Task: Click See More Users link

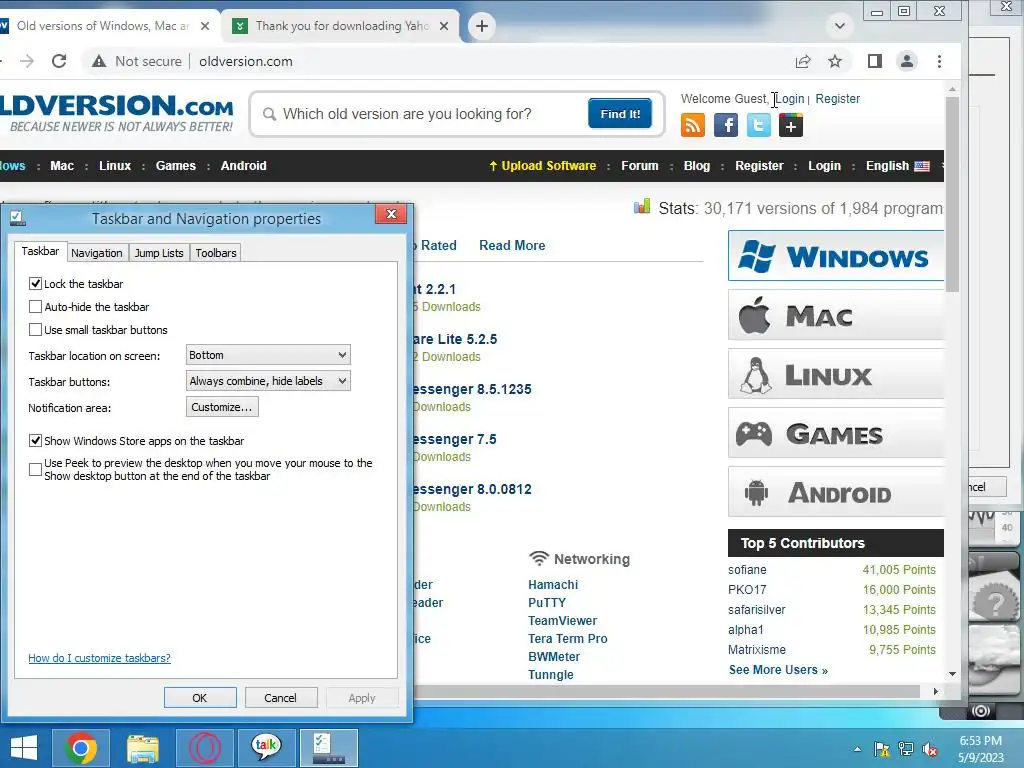Action: (x=778, y=670)
